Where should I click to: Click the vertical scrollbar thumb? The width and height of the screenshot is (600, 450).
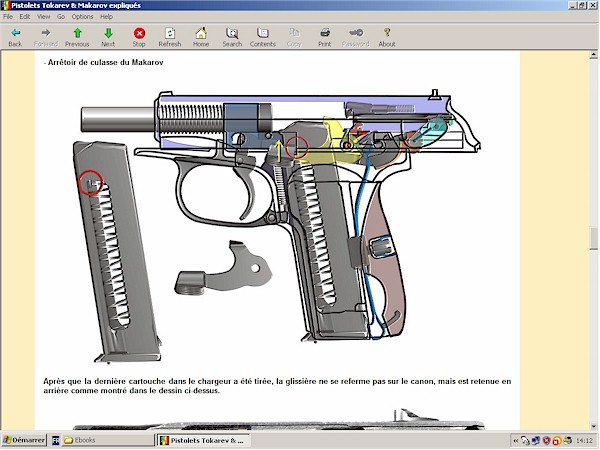(x=593, y=238)
